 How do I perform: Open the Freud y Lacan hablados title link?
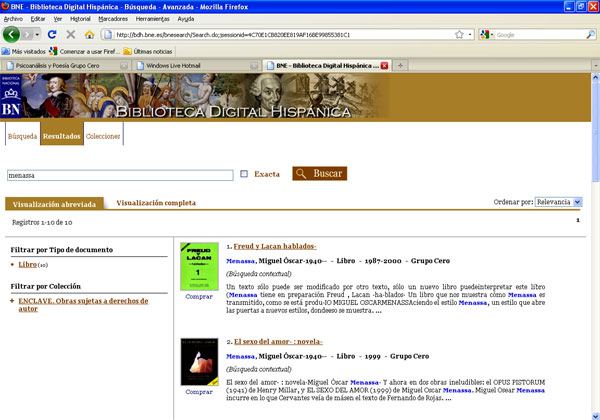point(275,246)
